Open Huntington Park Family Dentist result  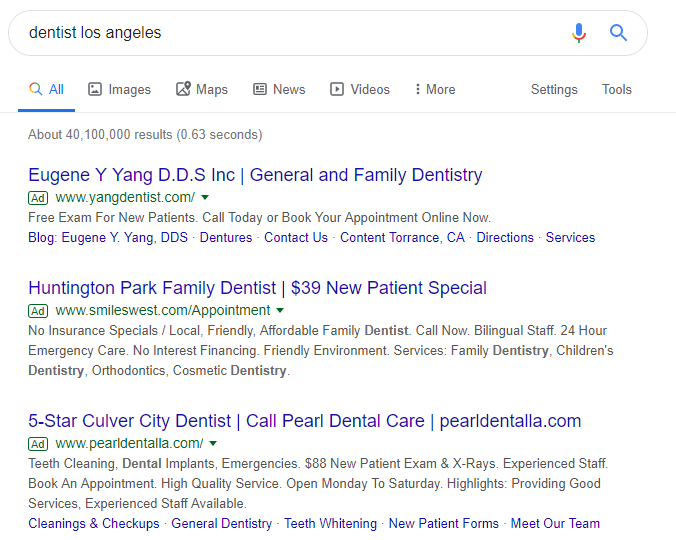(x=257, y=288)
